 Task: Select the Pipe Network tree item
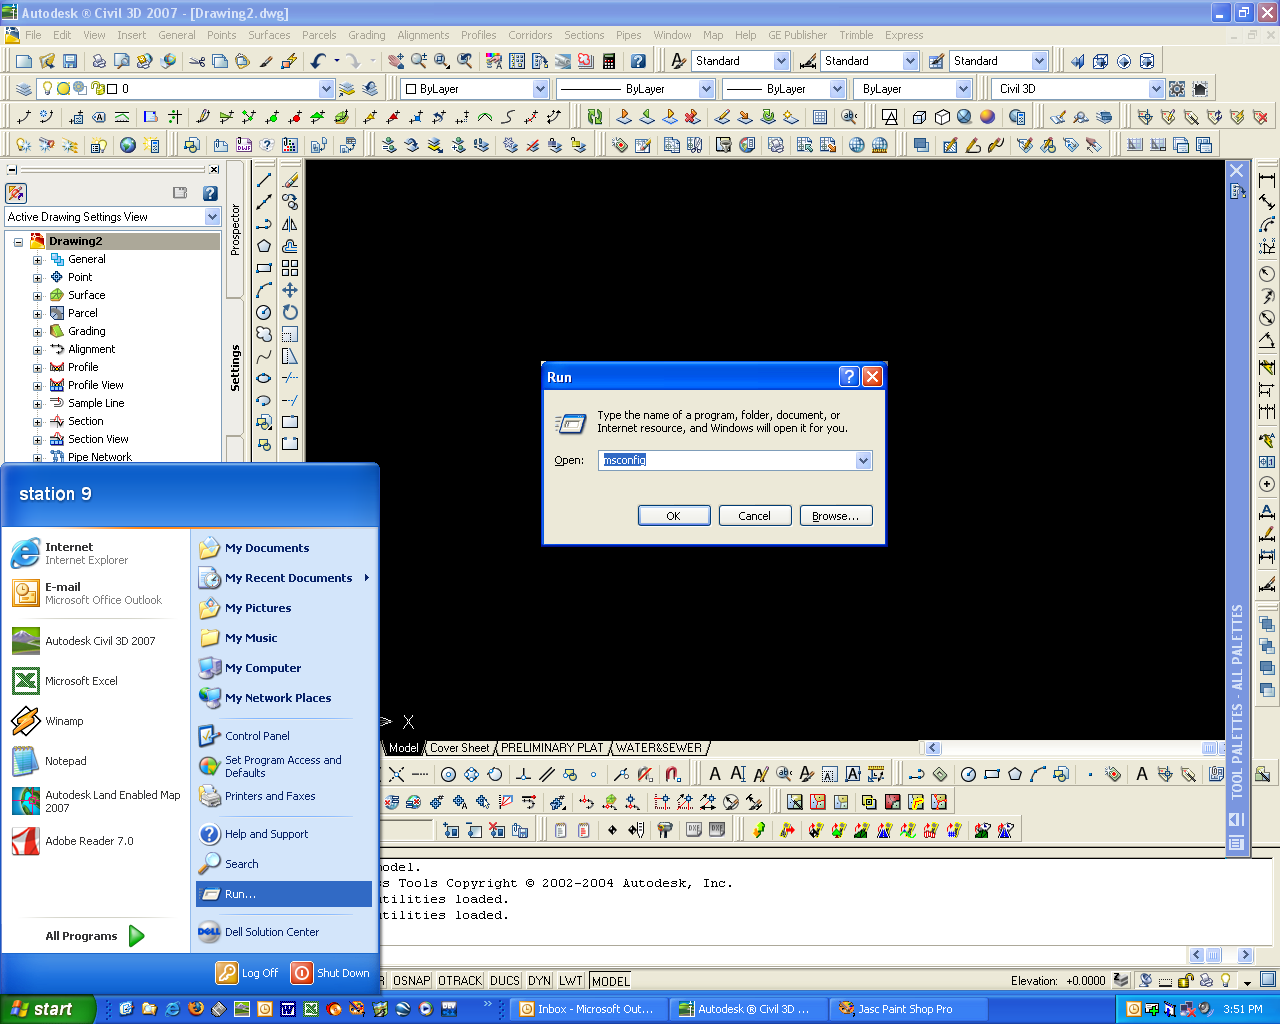(100, 457)
